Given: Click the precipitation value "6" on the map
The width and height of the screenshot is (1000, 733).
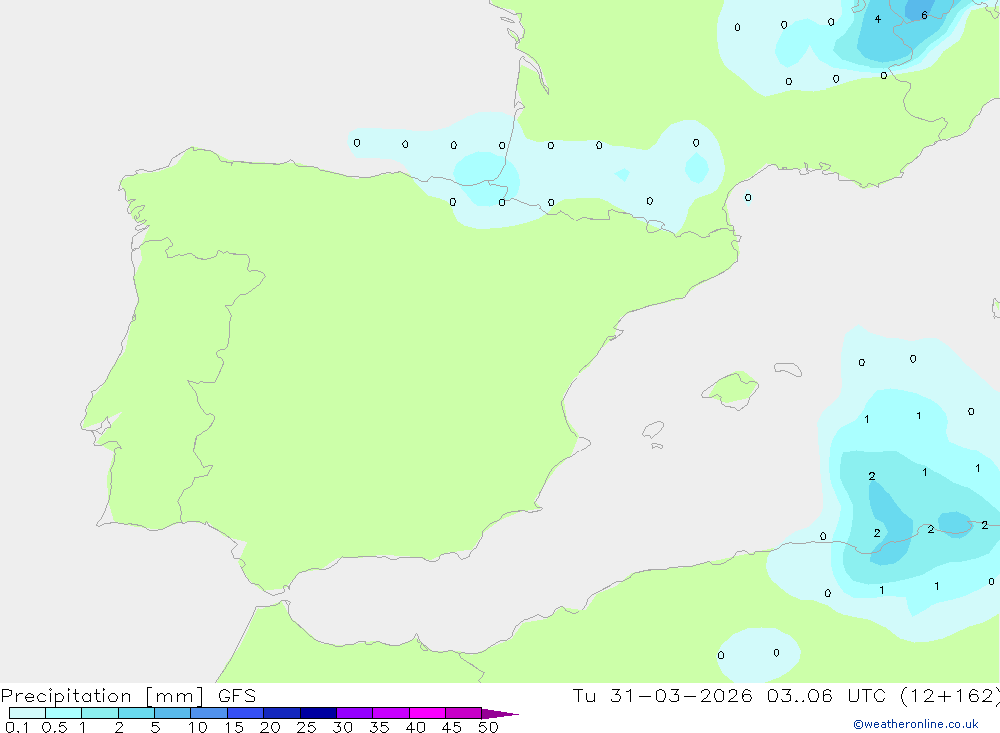Looking at the screenshot, I should click(925, 15).
